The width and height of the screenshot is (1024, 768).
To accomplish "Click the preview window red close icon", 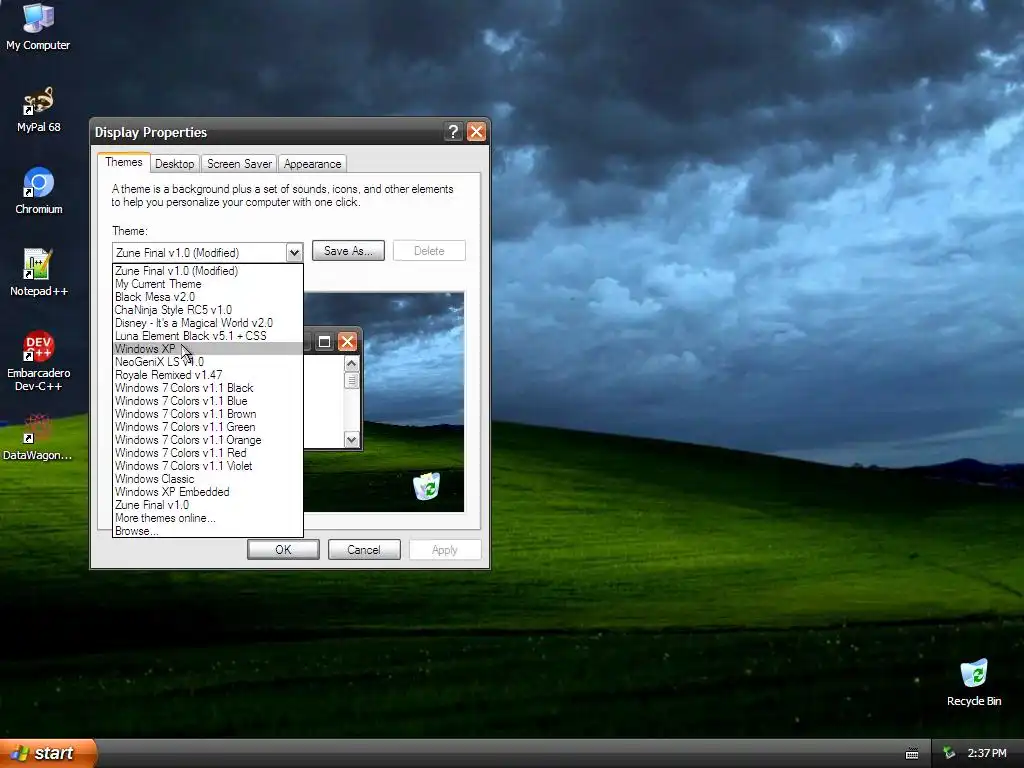I will pos(347,342).
